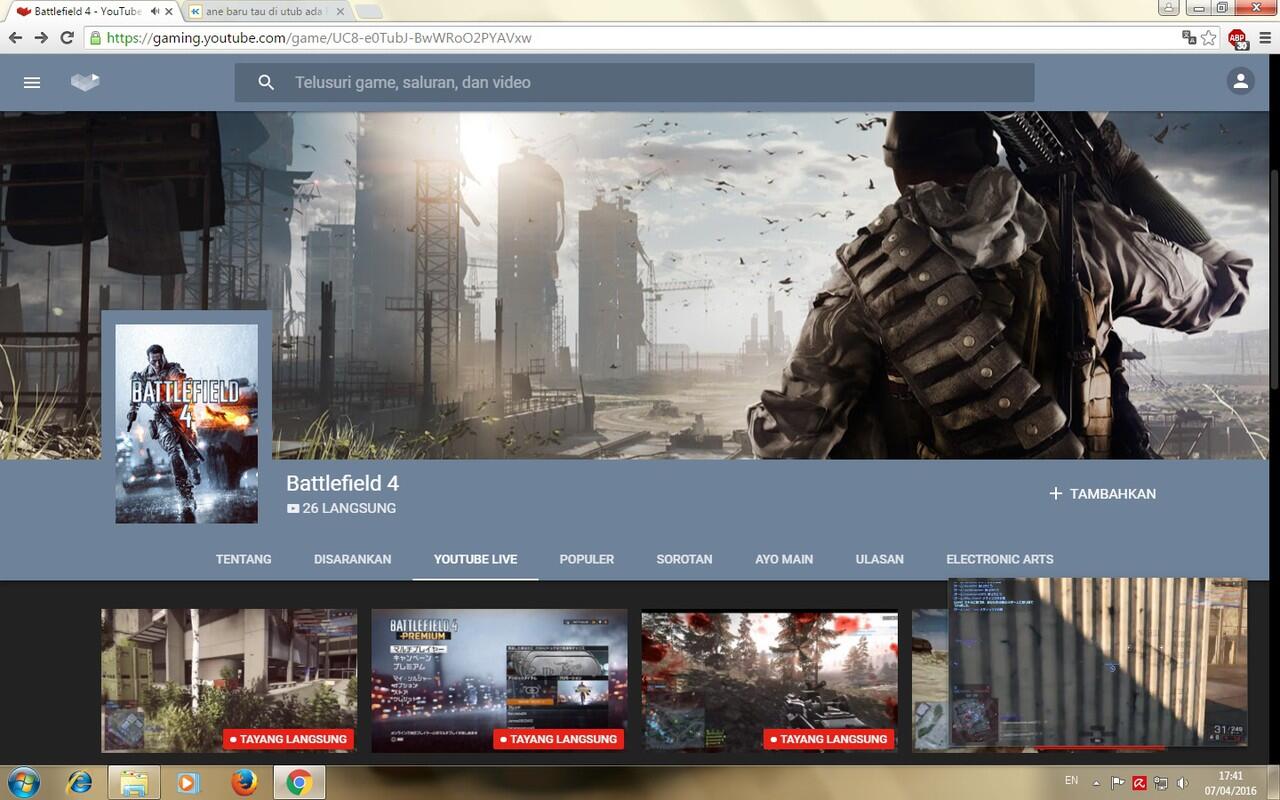The height and width of the screenshot is (800, 1280).
Task: Click the Battlefield 4 box art cover
Action: click(186, 424)
